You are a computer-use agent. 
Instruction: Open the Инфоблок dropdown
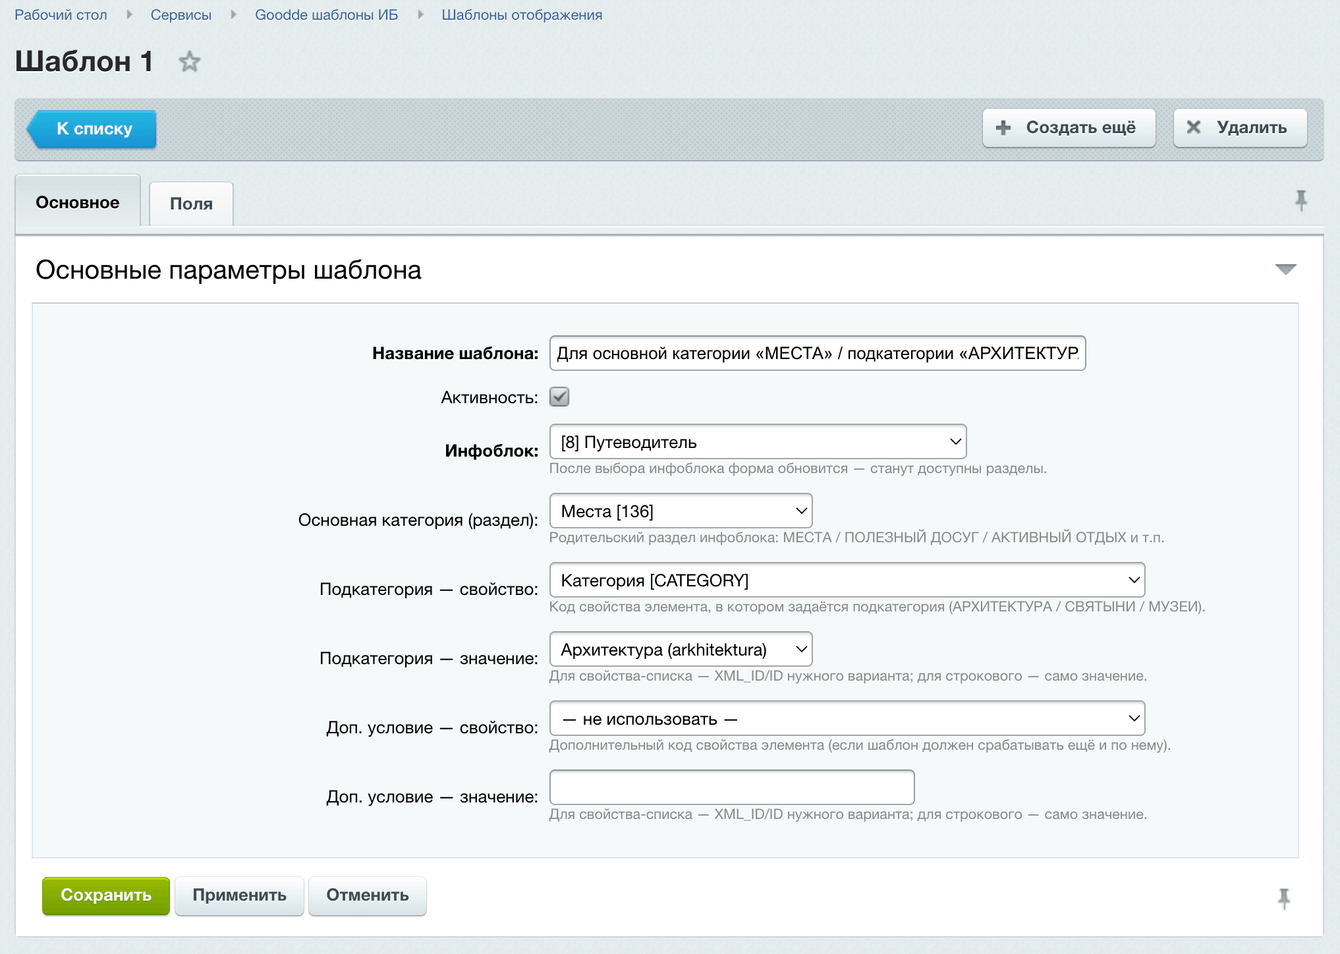click(758, 441)
